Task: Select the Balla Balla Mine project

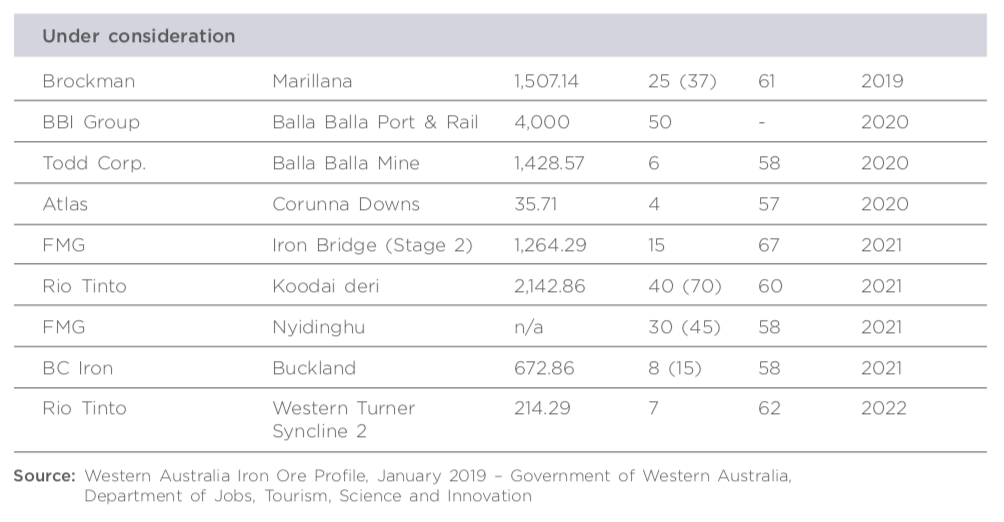Action: (x=346, y=163)
